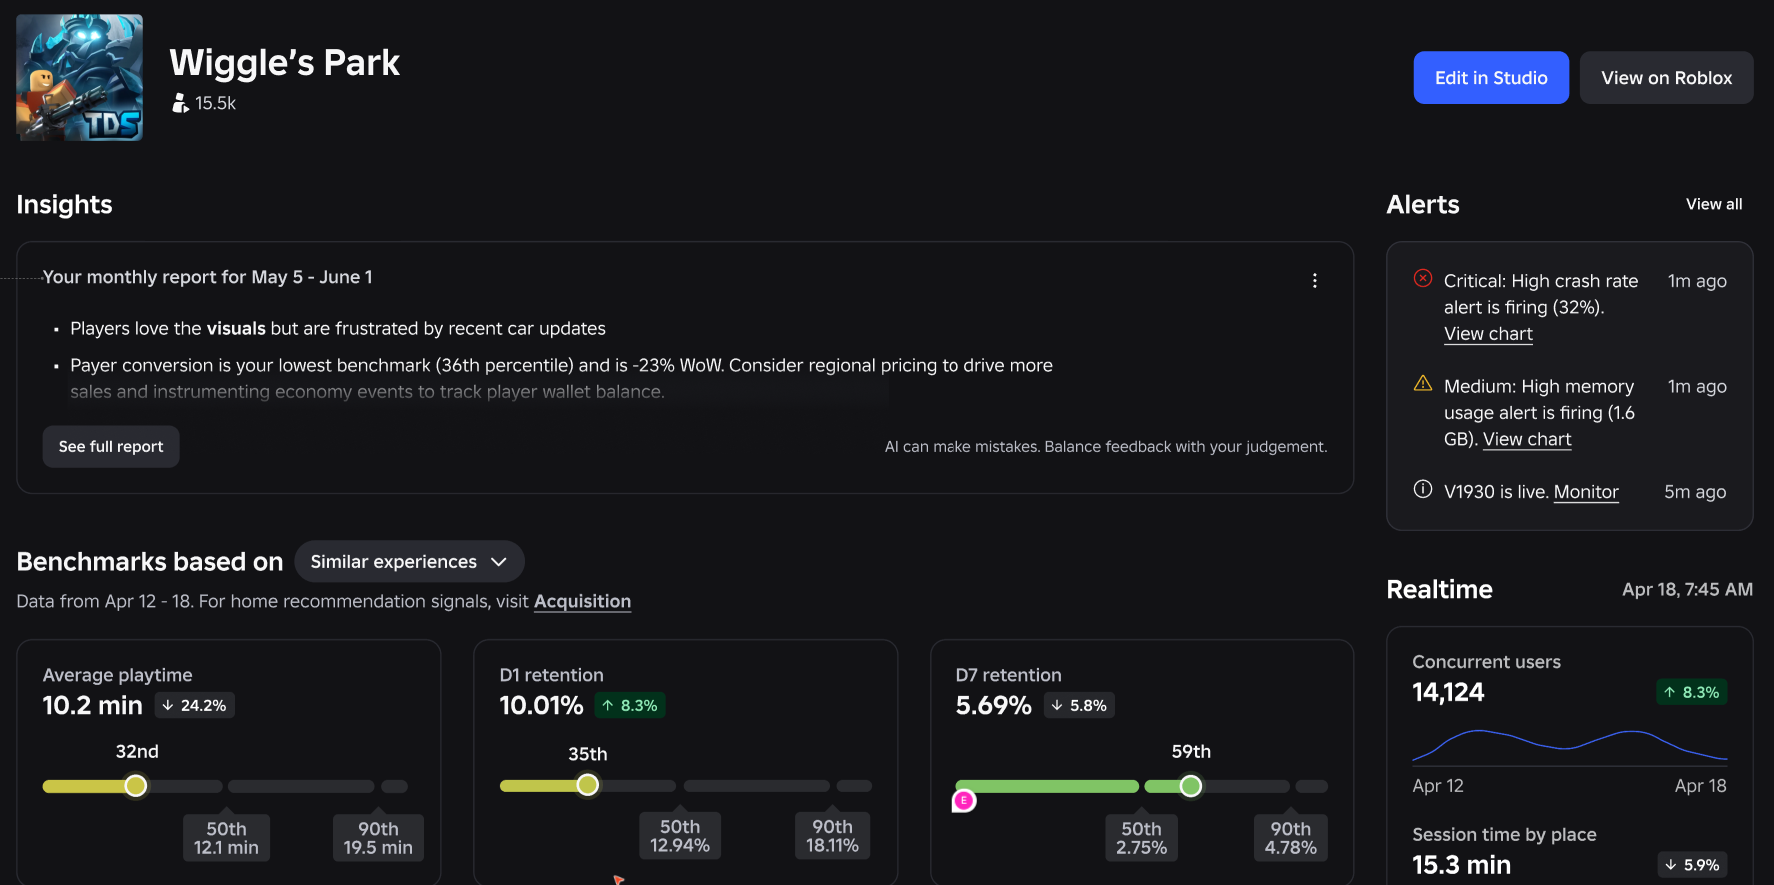Screen dimensions: 1774x885
Task: Open the Wiggle's Park game thumbnail
Action: tap(80, 77)
